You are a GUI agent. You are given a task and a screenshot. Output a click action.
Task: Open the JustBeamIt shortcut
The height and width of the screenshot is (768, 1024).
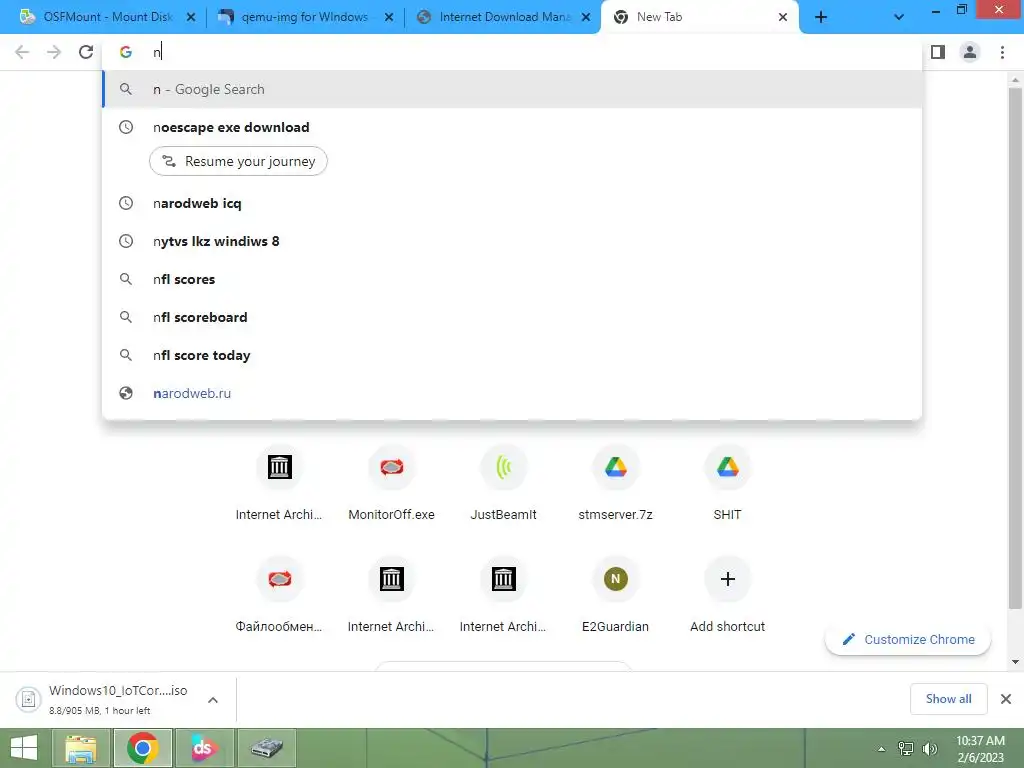click(x=504, y=483)
